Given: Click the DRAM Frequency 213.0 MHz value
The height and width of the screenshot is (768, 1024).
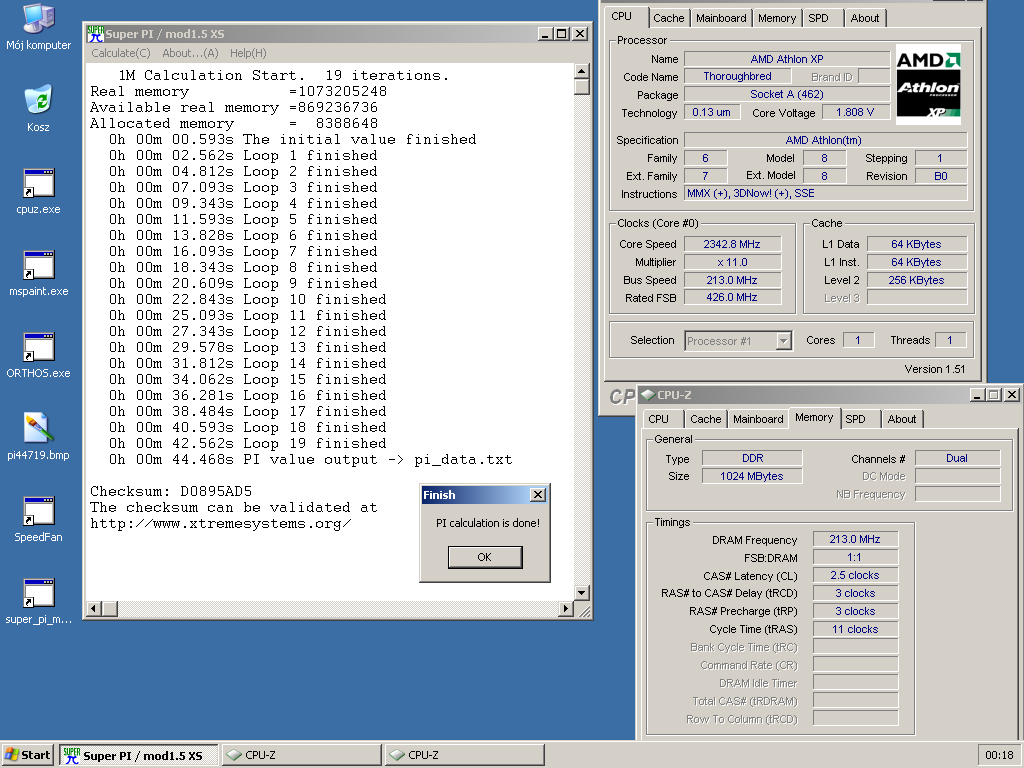Looking at the screenshot, I should click(x=855, y=539).
